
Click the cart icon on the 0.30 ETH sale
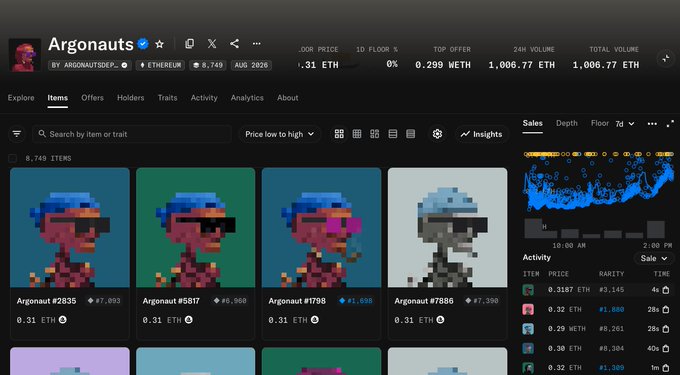pyautogui.click(x=666, y=348)
